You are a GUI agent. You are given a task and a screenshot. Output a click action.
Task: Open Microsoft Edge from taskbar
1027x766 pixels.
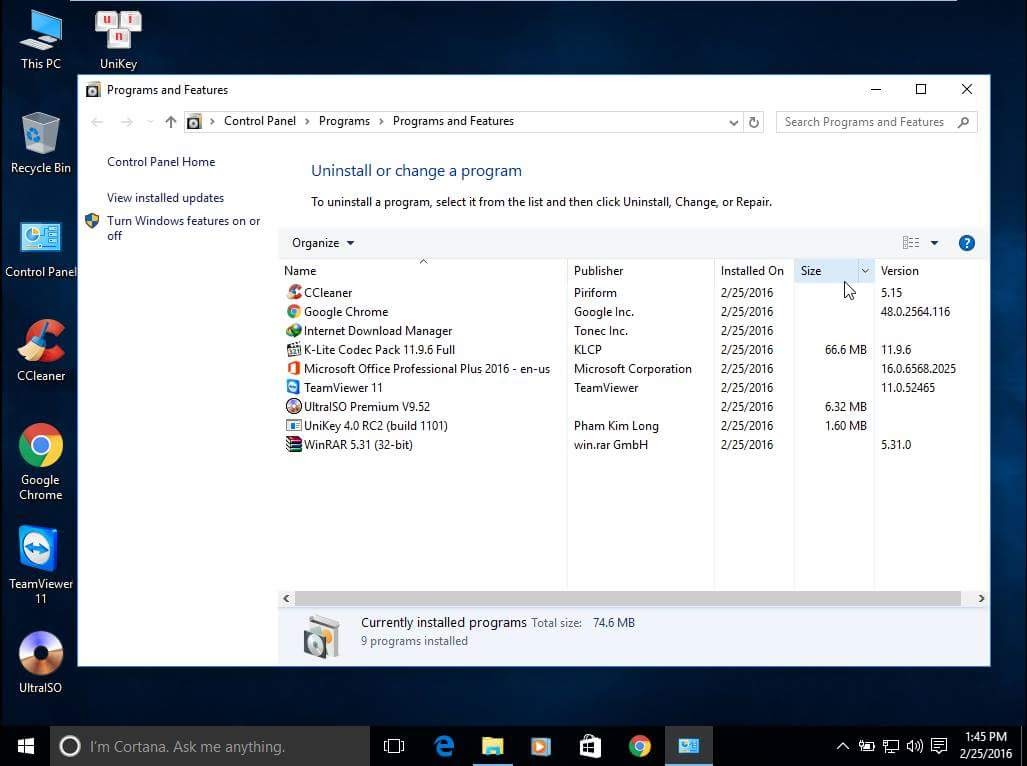[444, 746]
